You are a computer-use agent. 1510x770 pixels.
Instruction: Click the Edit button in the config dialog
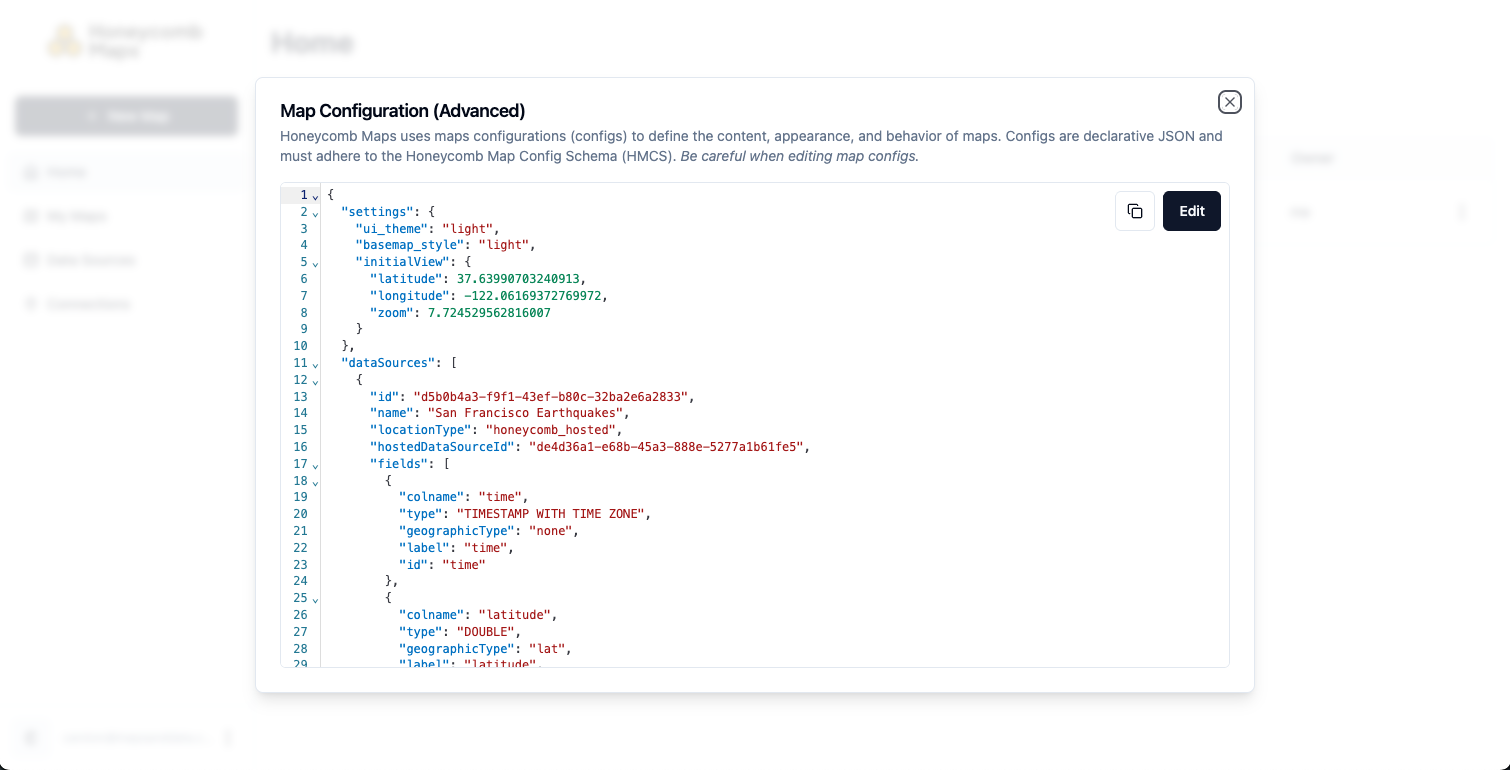tap(1191, 211)
